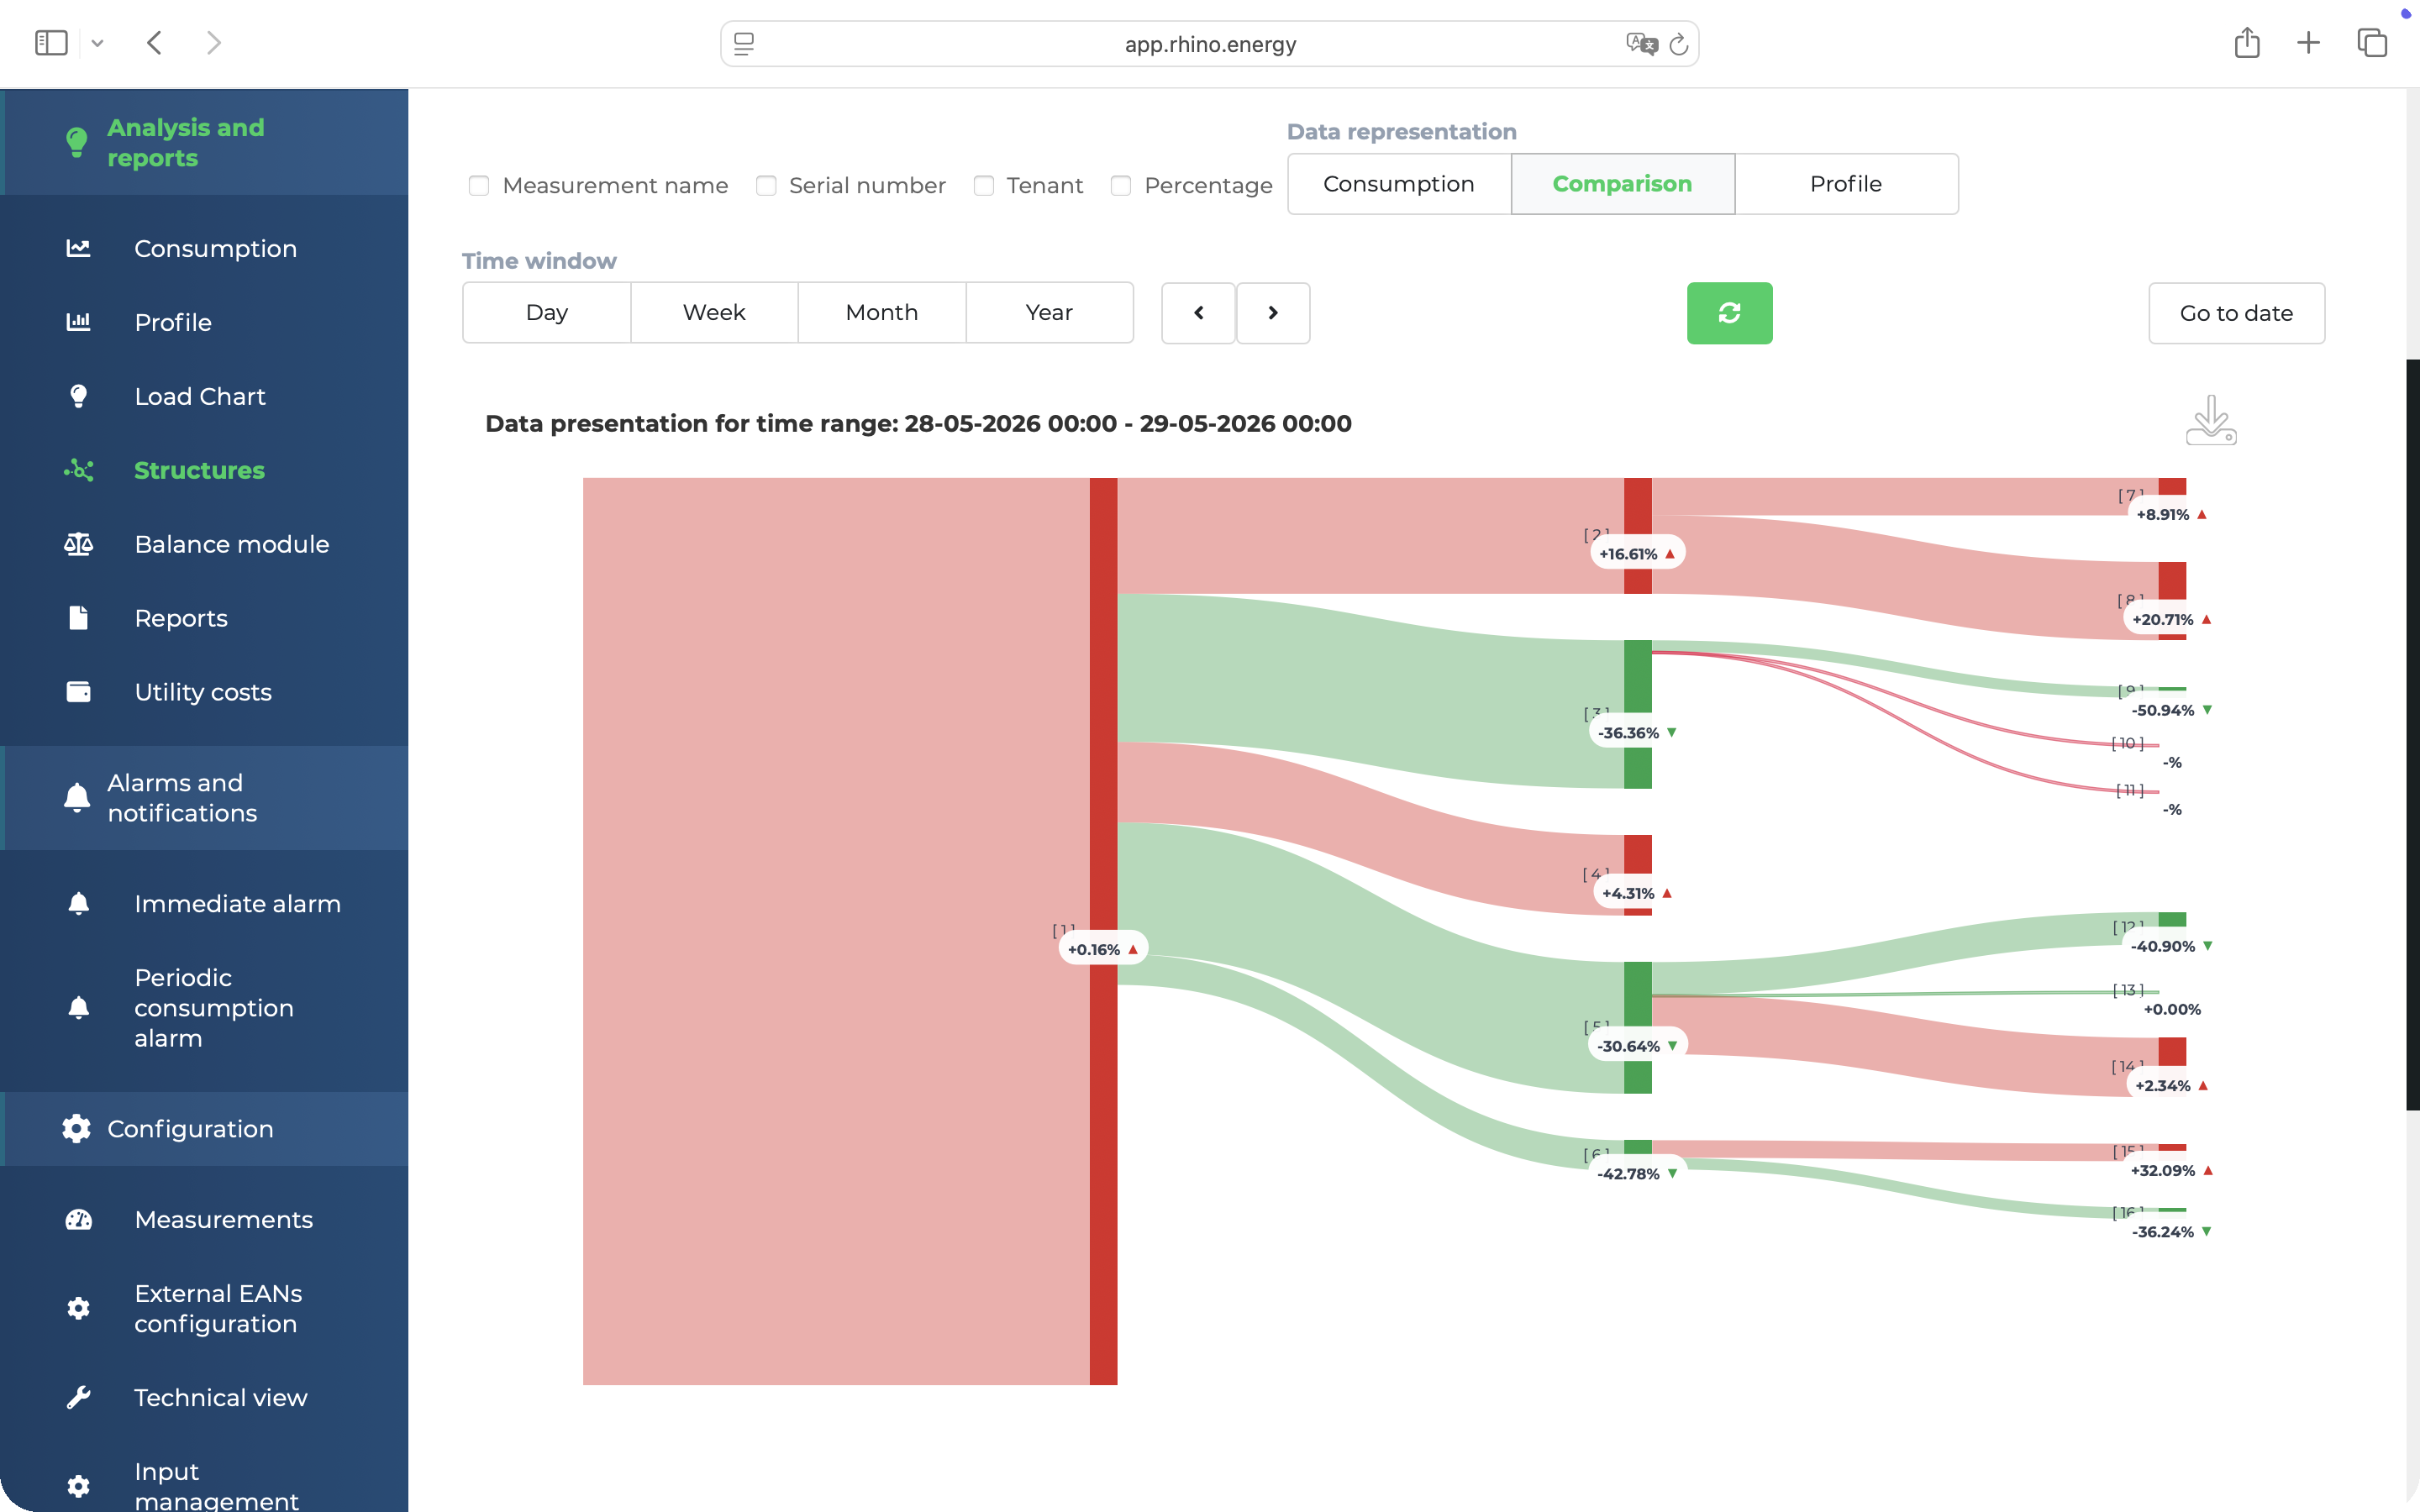The image size is (2420, 1512).
Task: Click the Input management gear icon
Action: (x=78, y=1486)
